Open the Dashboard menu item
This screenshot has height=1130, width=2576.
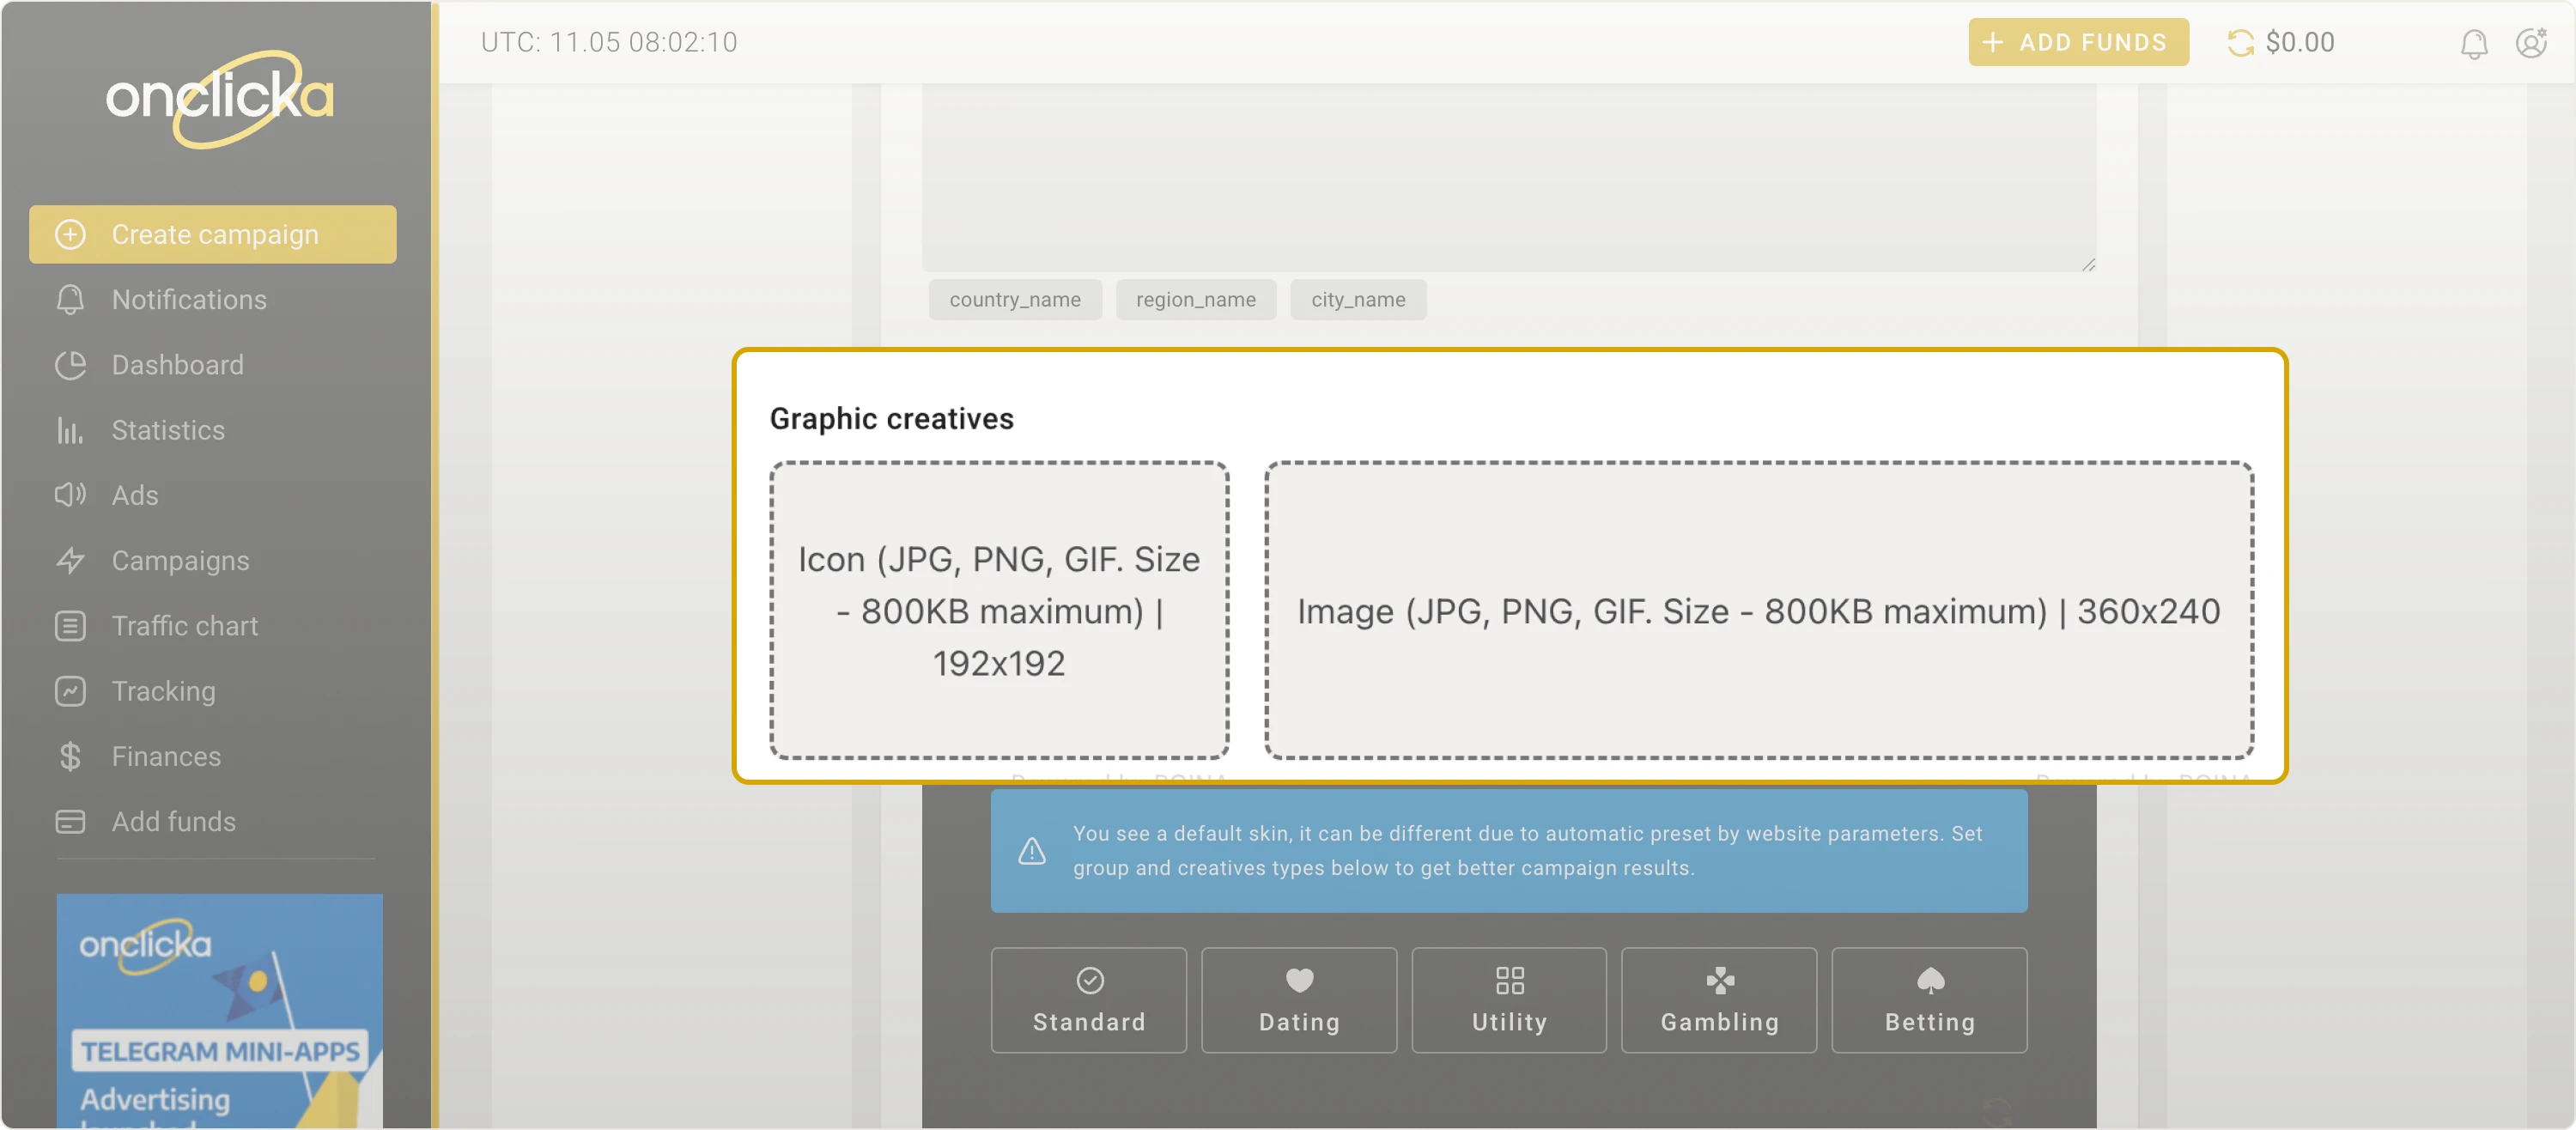coord(177,365)
